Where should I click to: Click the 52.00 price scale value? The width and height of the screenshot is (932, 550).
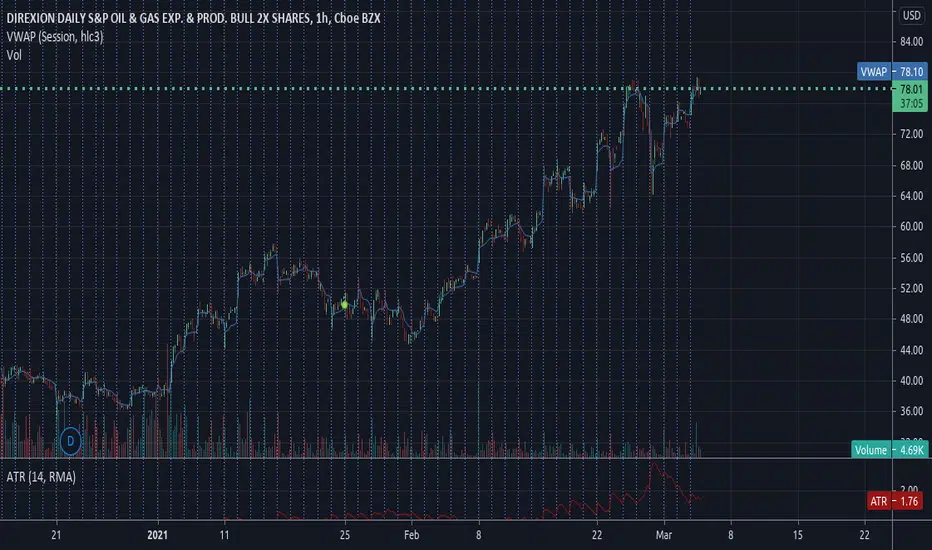(911, 288)
